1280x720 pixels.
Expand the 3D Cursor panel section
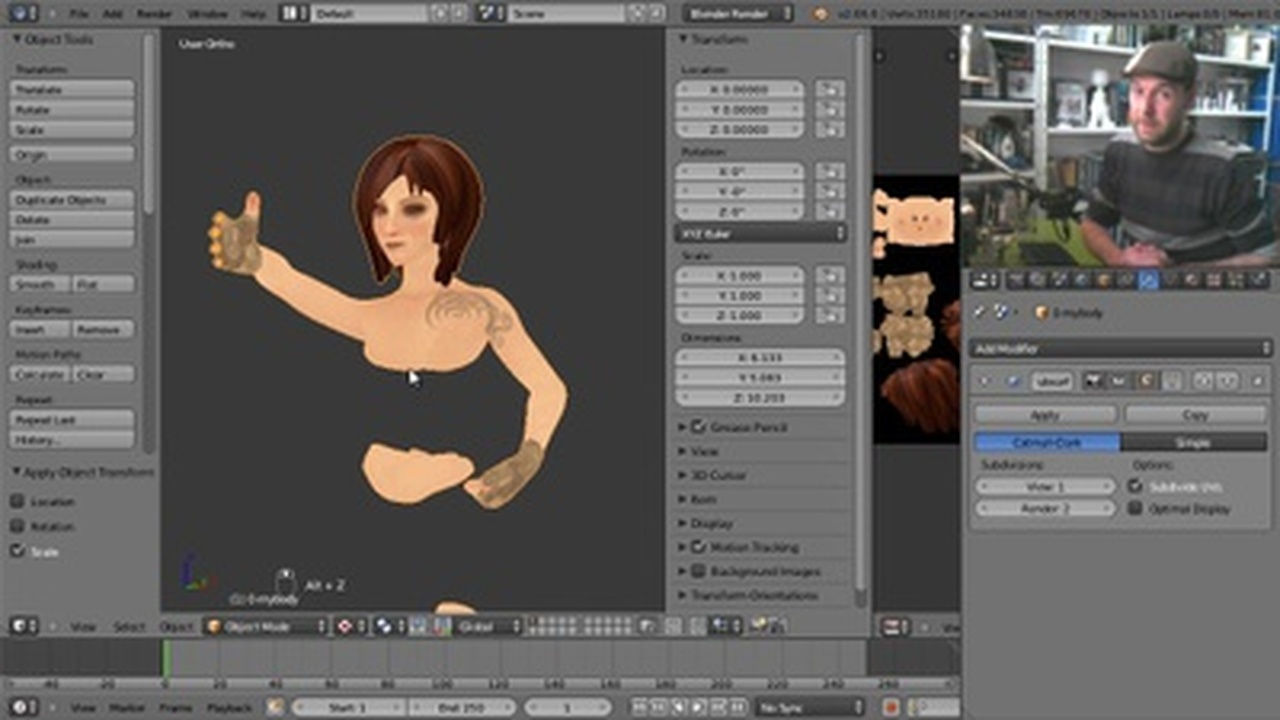pos(720,475)
